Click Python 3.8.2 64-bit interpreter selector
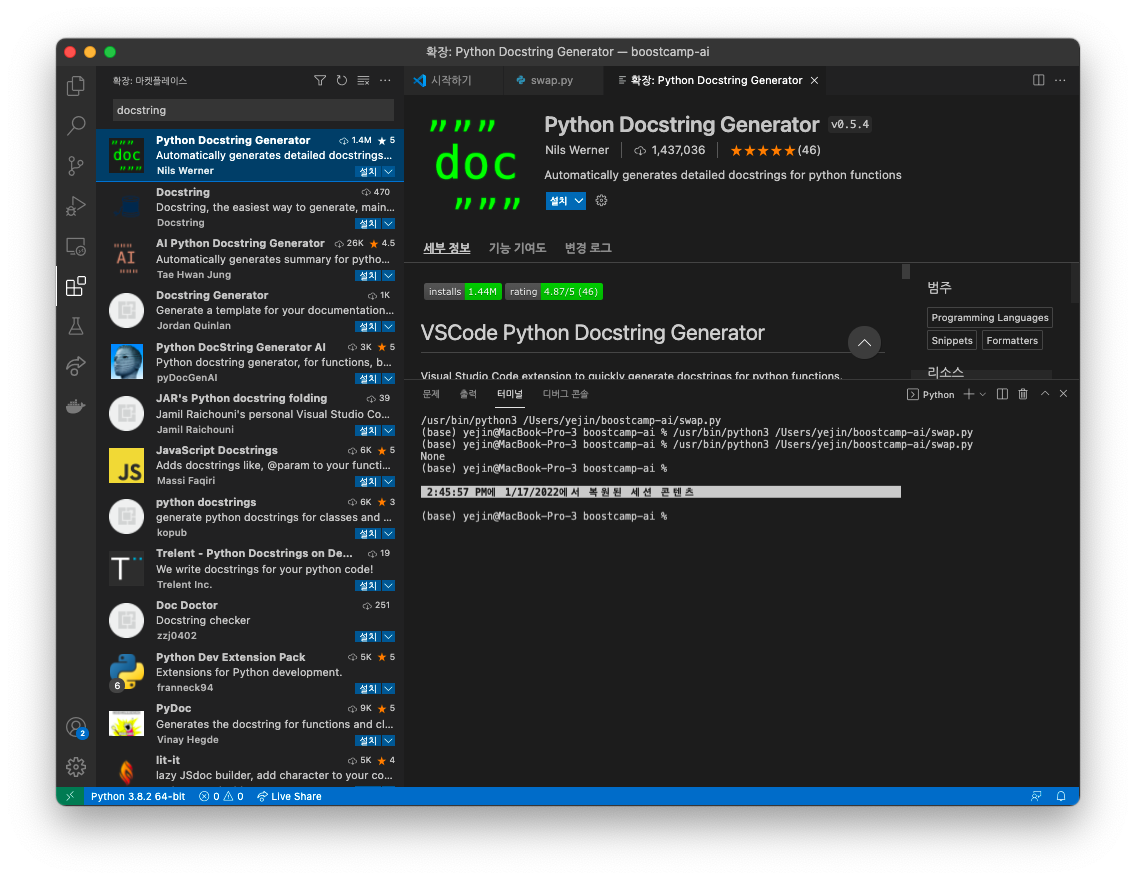This screenshot has height=880, width=1136. 138,796
